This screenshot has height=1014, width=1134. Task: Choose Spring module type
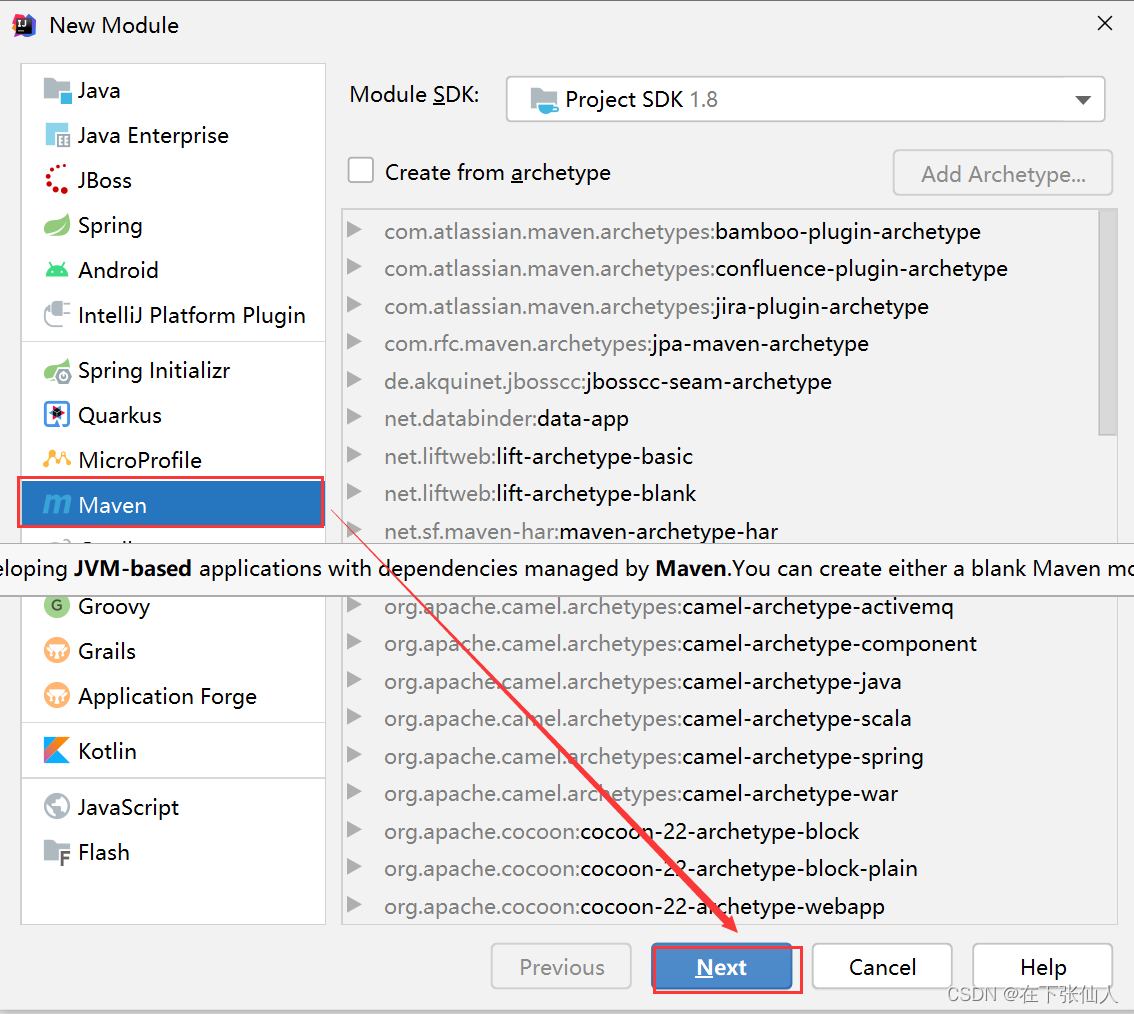tap(173, 225)
